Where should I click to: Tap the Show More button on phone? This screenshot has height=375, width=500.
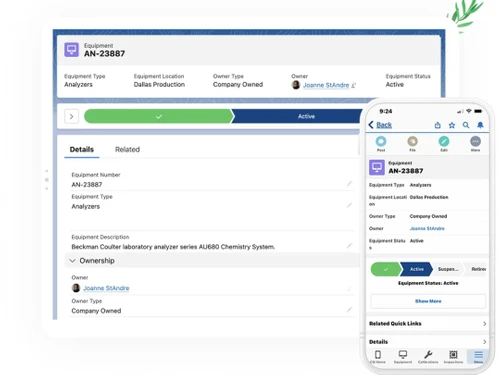(x=428, y=301)
